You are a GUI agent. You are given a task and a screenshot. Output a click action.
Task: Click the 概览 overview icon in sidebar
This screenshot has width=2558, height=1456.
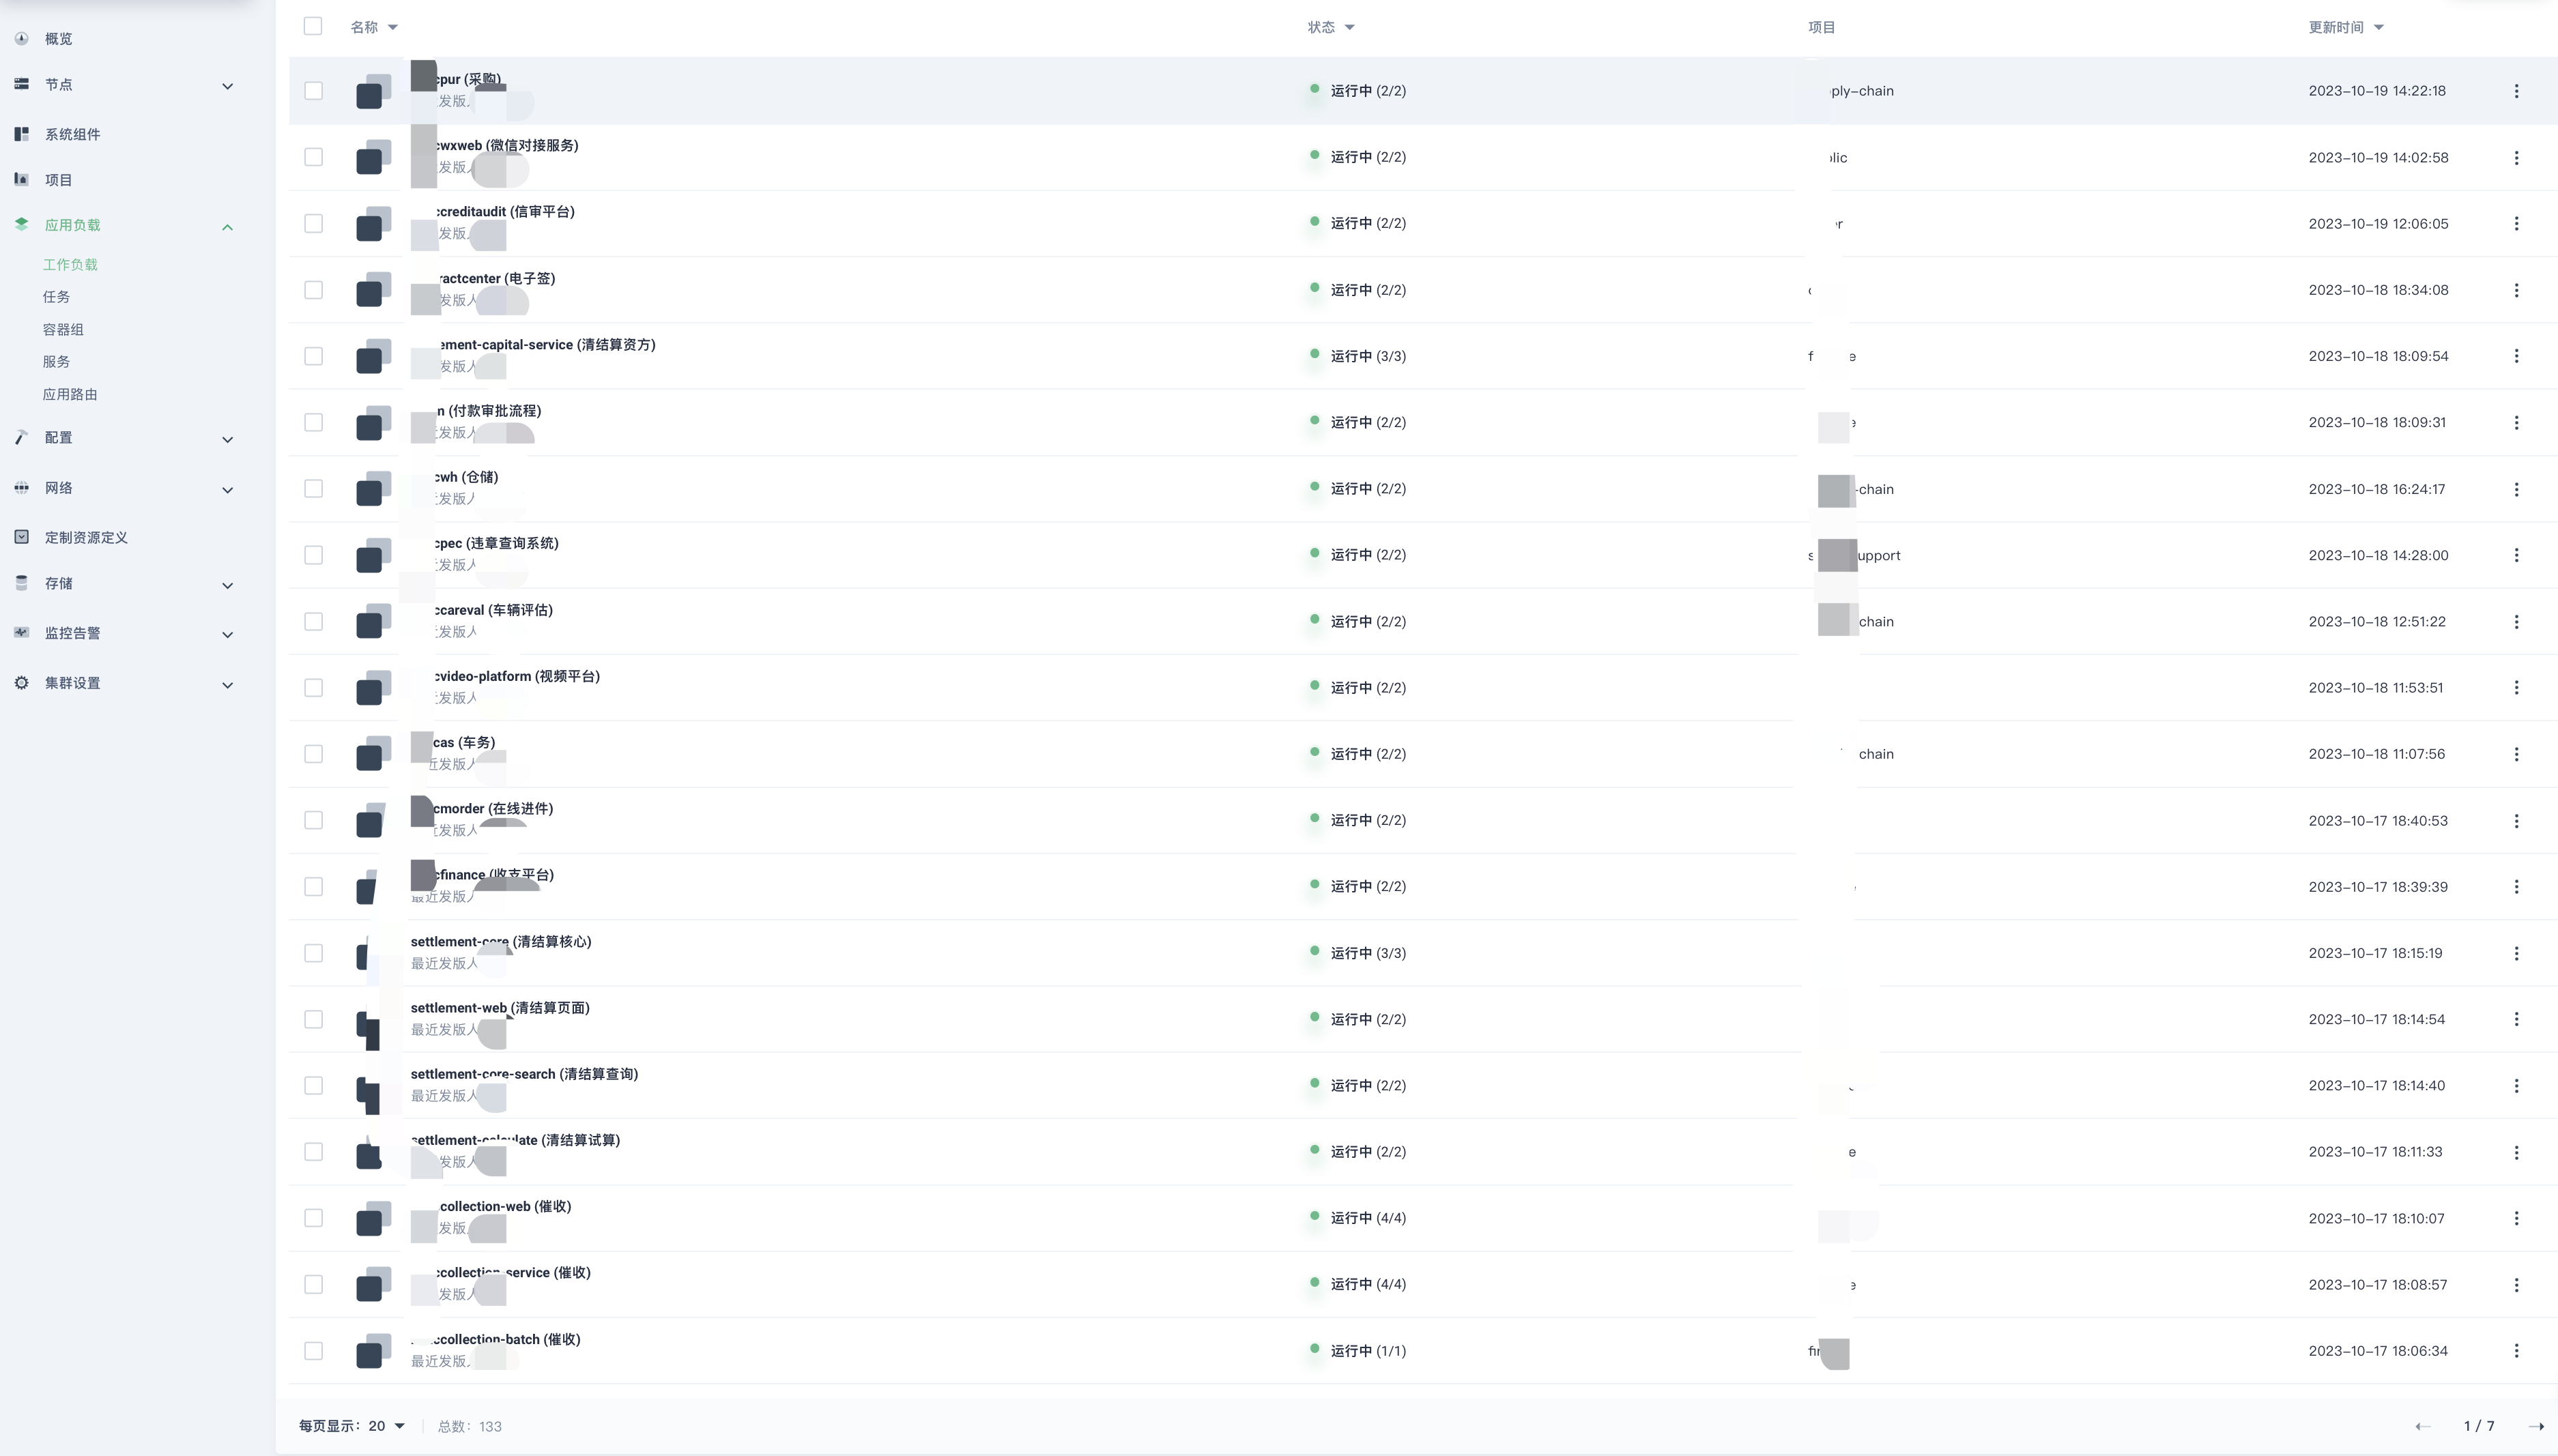(x=21, y=38)
